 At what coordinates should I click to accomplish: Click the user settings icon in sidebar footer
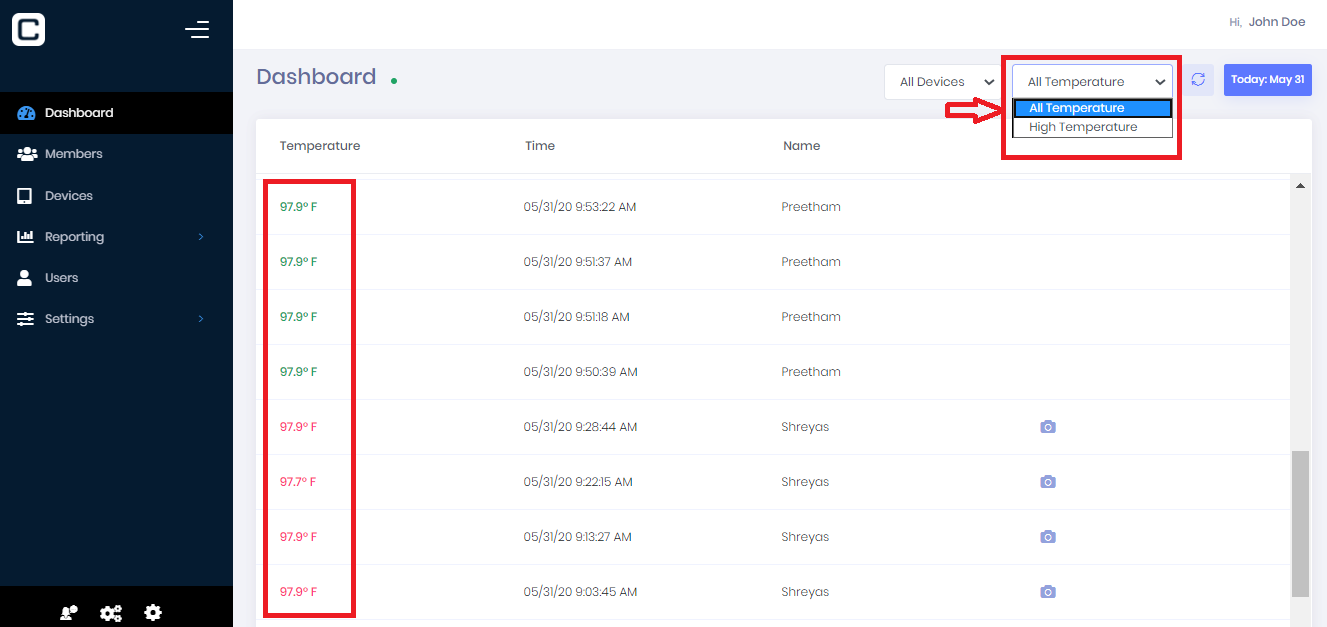point(69,613)
